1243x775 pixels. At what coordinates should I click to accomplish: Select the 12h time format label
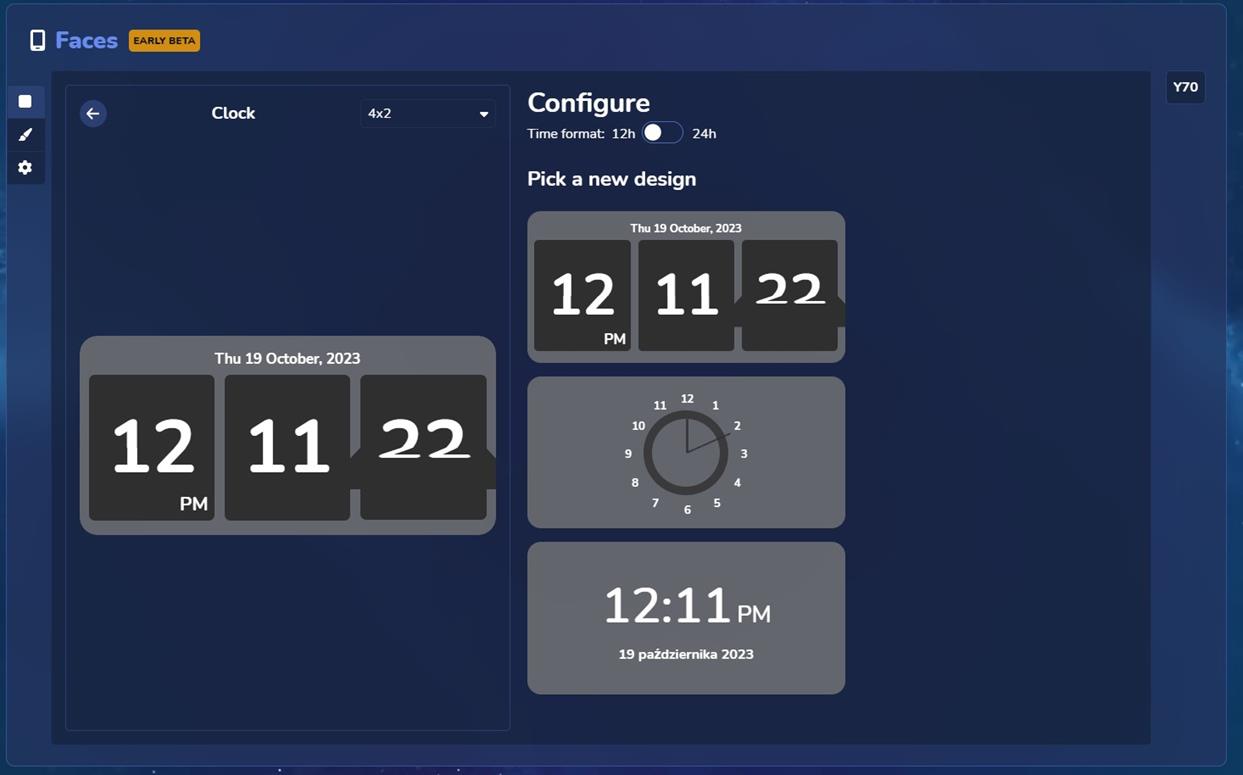[x=623, y=134]
